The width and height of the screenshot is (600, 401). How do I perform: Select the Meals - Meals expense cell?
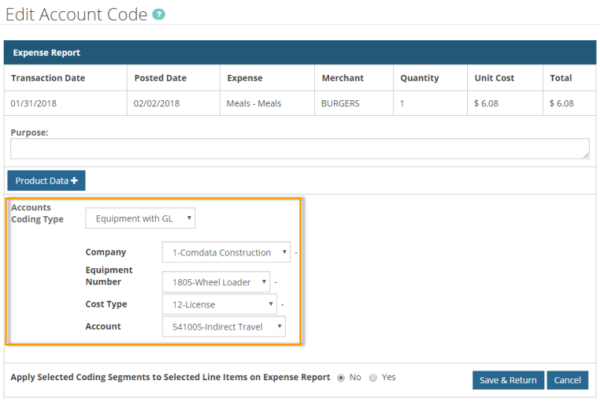pyautogui.click(x=259, y=102)
